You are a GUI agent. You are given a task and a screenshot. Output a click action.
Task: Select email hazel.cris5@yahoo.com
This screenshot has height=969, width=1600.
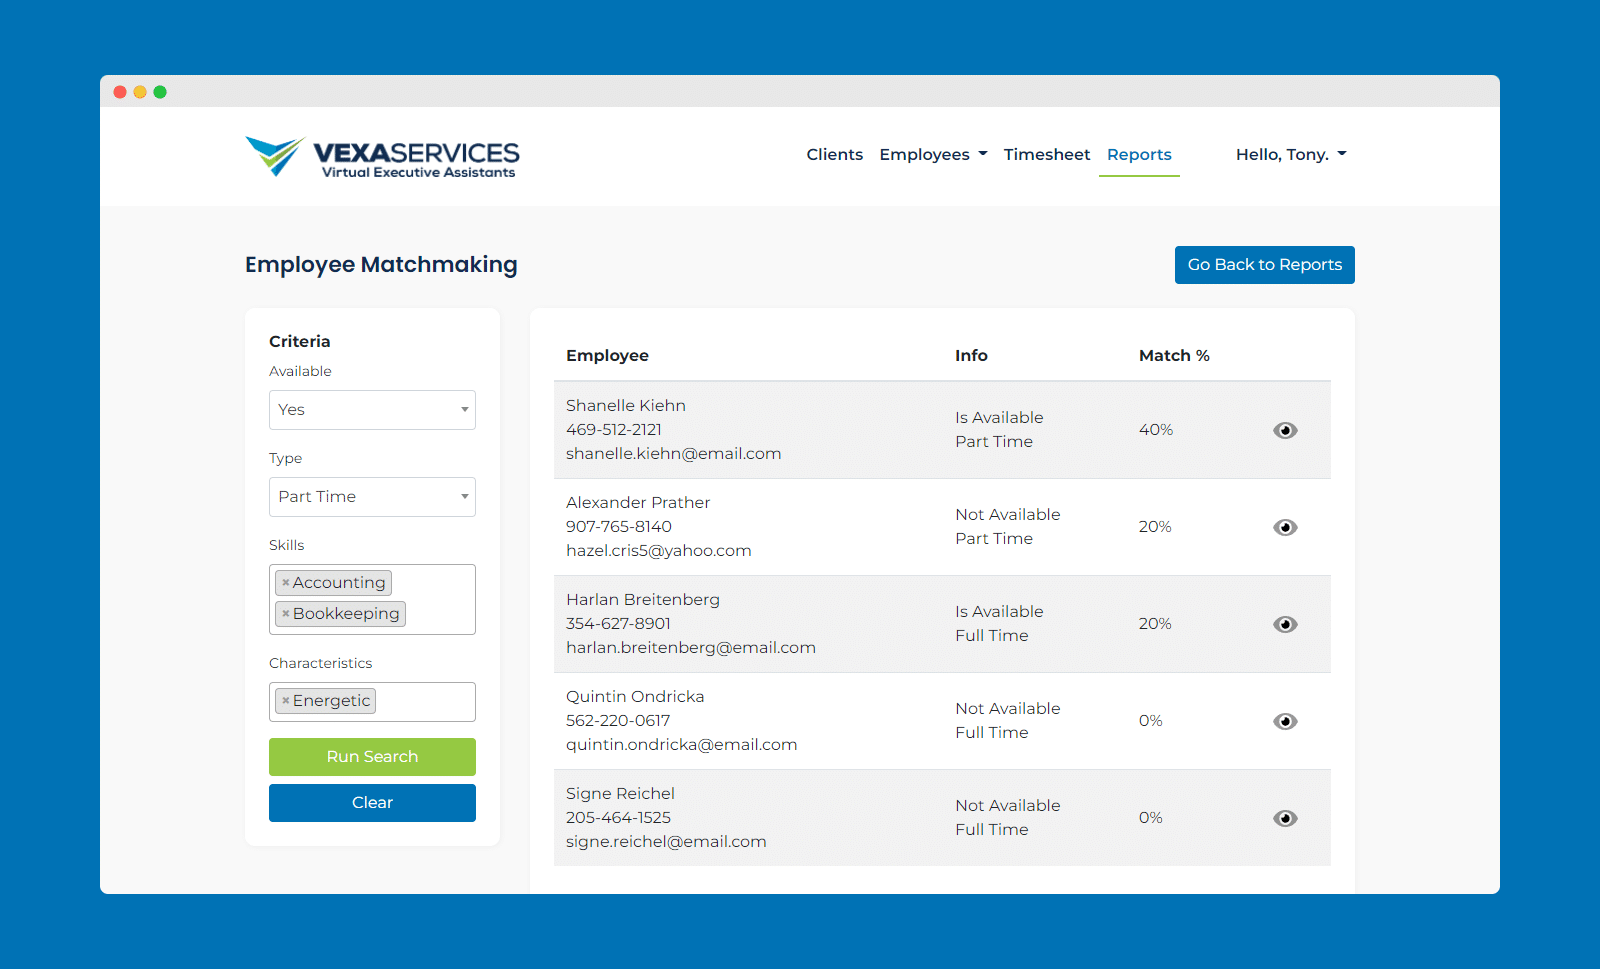(x=658, y=551)
